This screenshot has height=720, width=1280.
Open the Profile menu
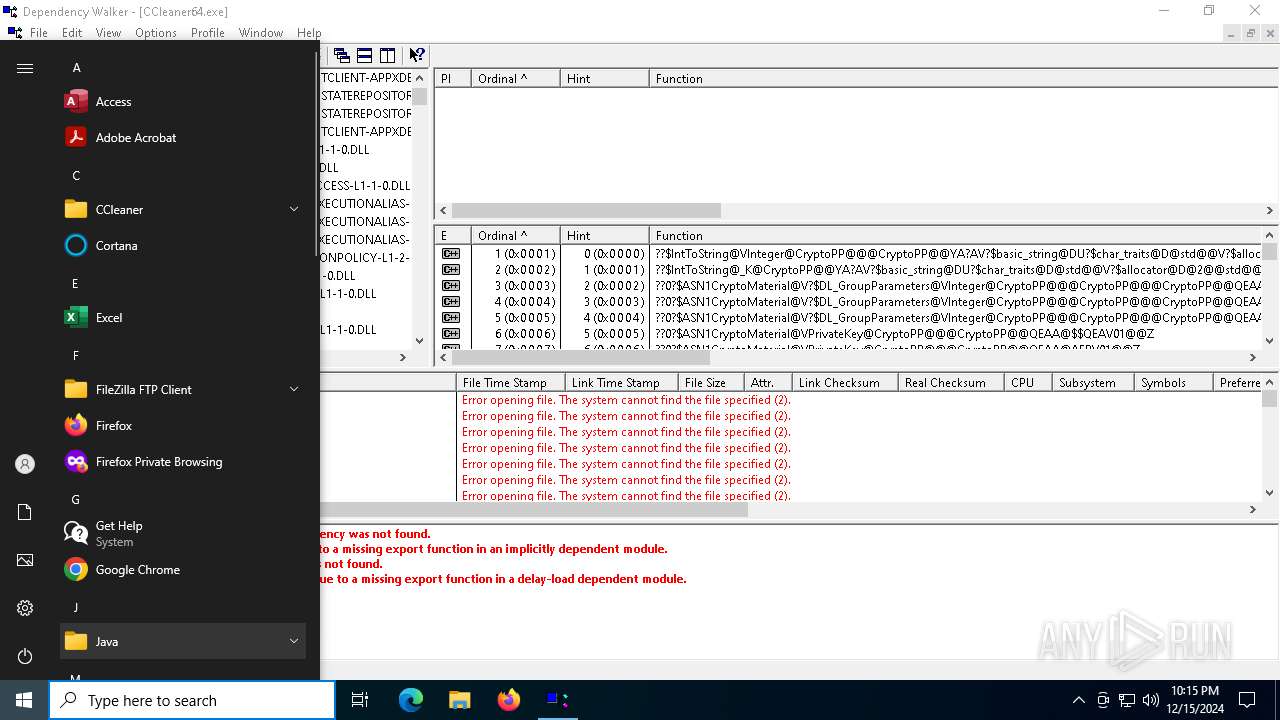pos(208,33)
